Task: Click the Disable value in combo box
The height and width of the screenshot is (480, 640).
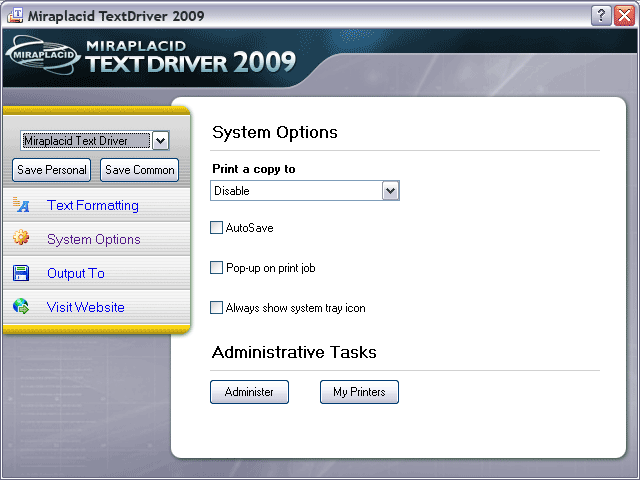Action: (x=232, y=191)
